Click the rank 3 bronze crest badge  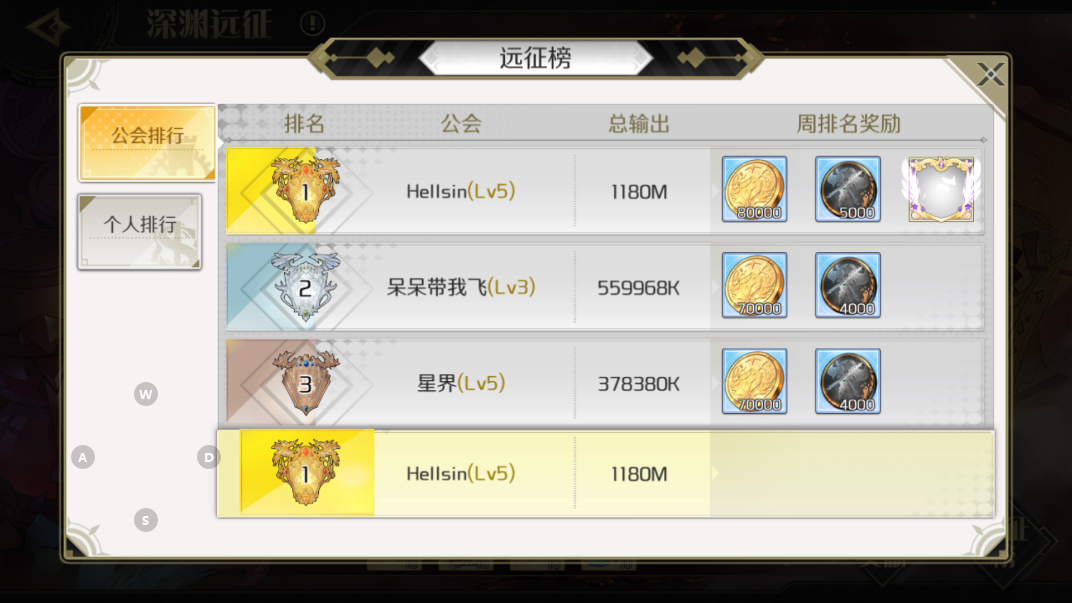pyautogui.click(x=305, y=382)
